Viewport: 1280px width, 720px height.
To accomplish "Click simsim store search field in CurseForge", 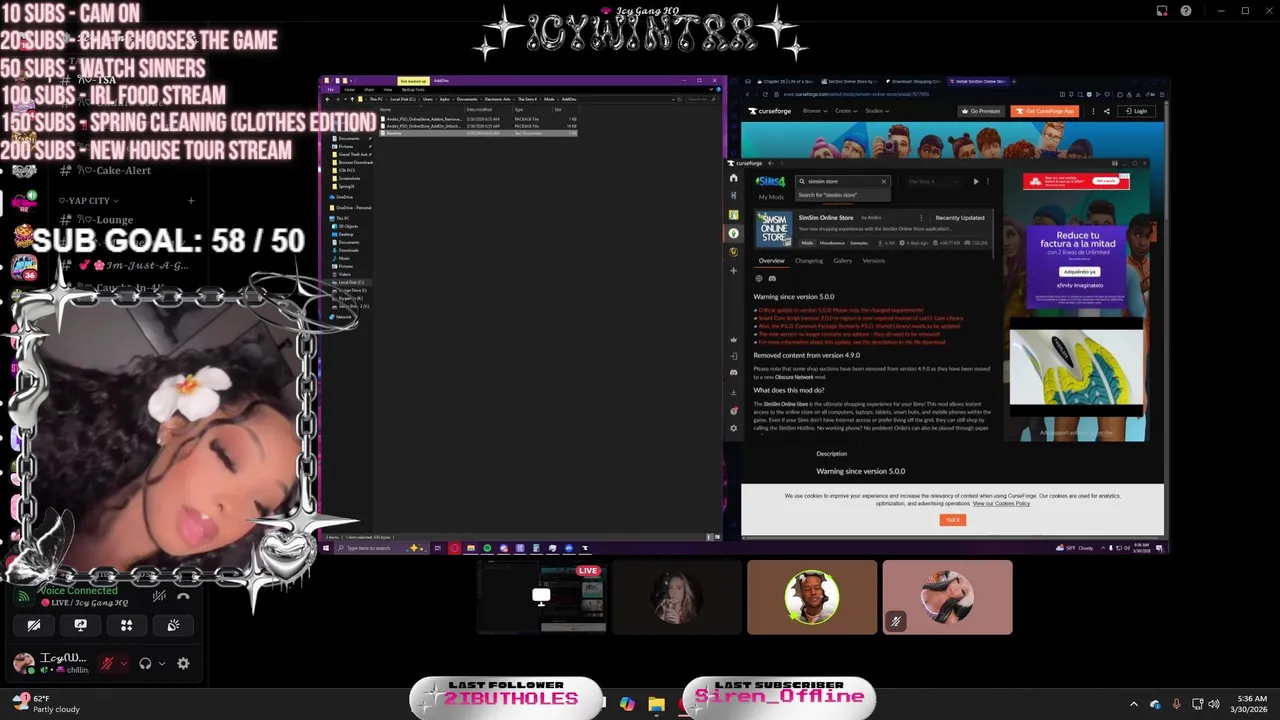I will (843, 182).
